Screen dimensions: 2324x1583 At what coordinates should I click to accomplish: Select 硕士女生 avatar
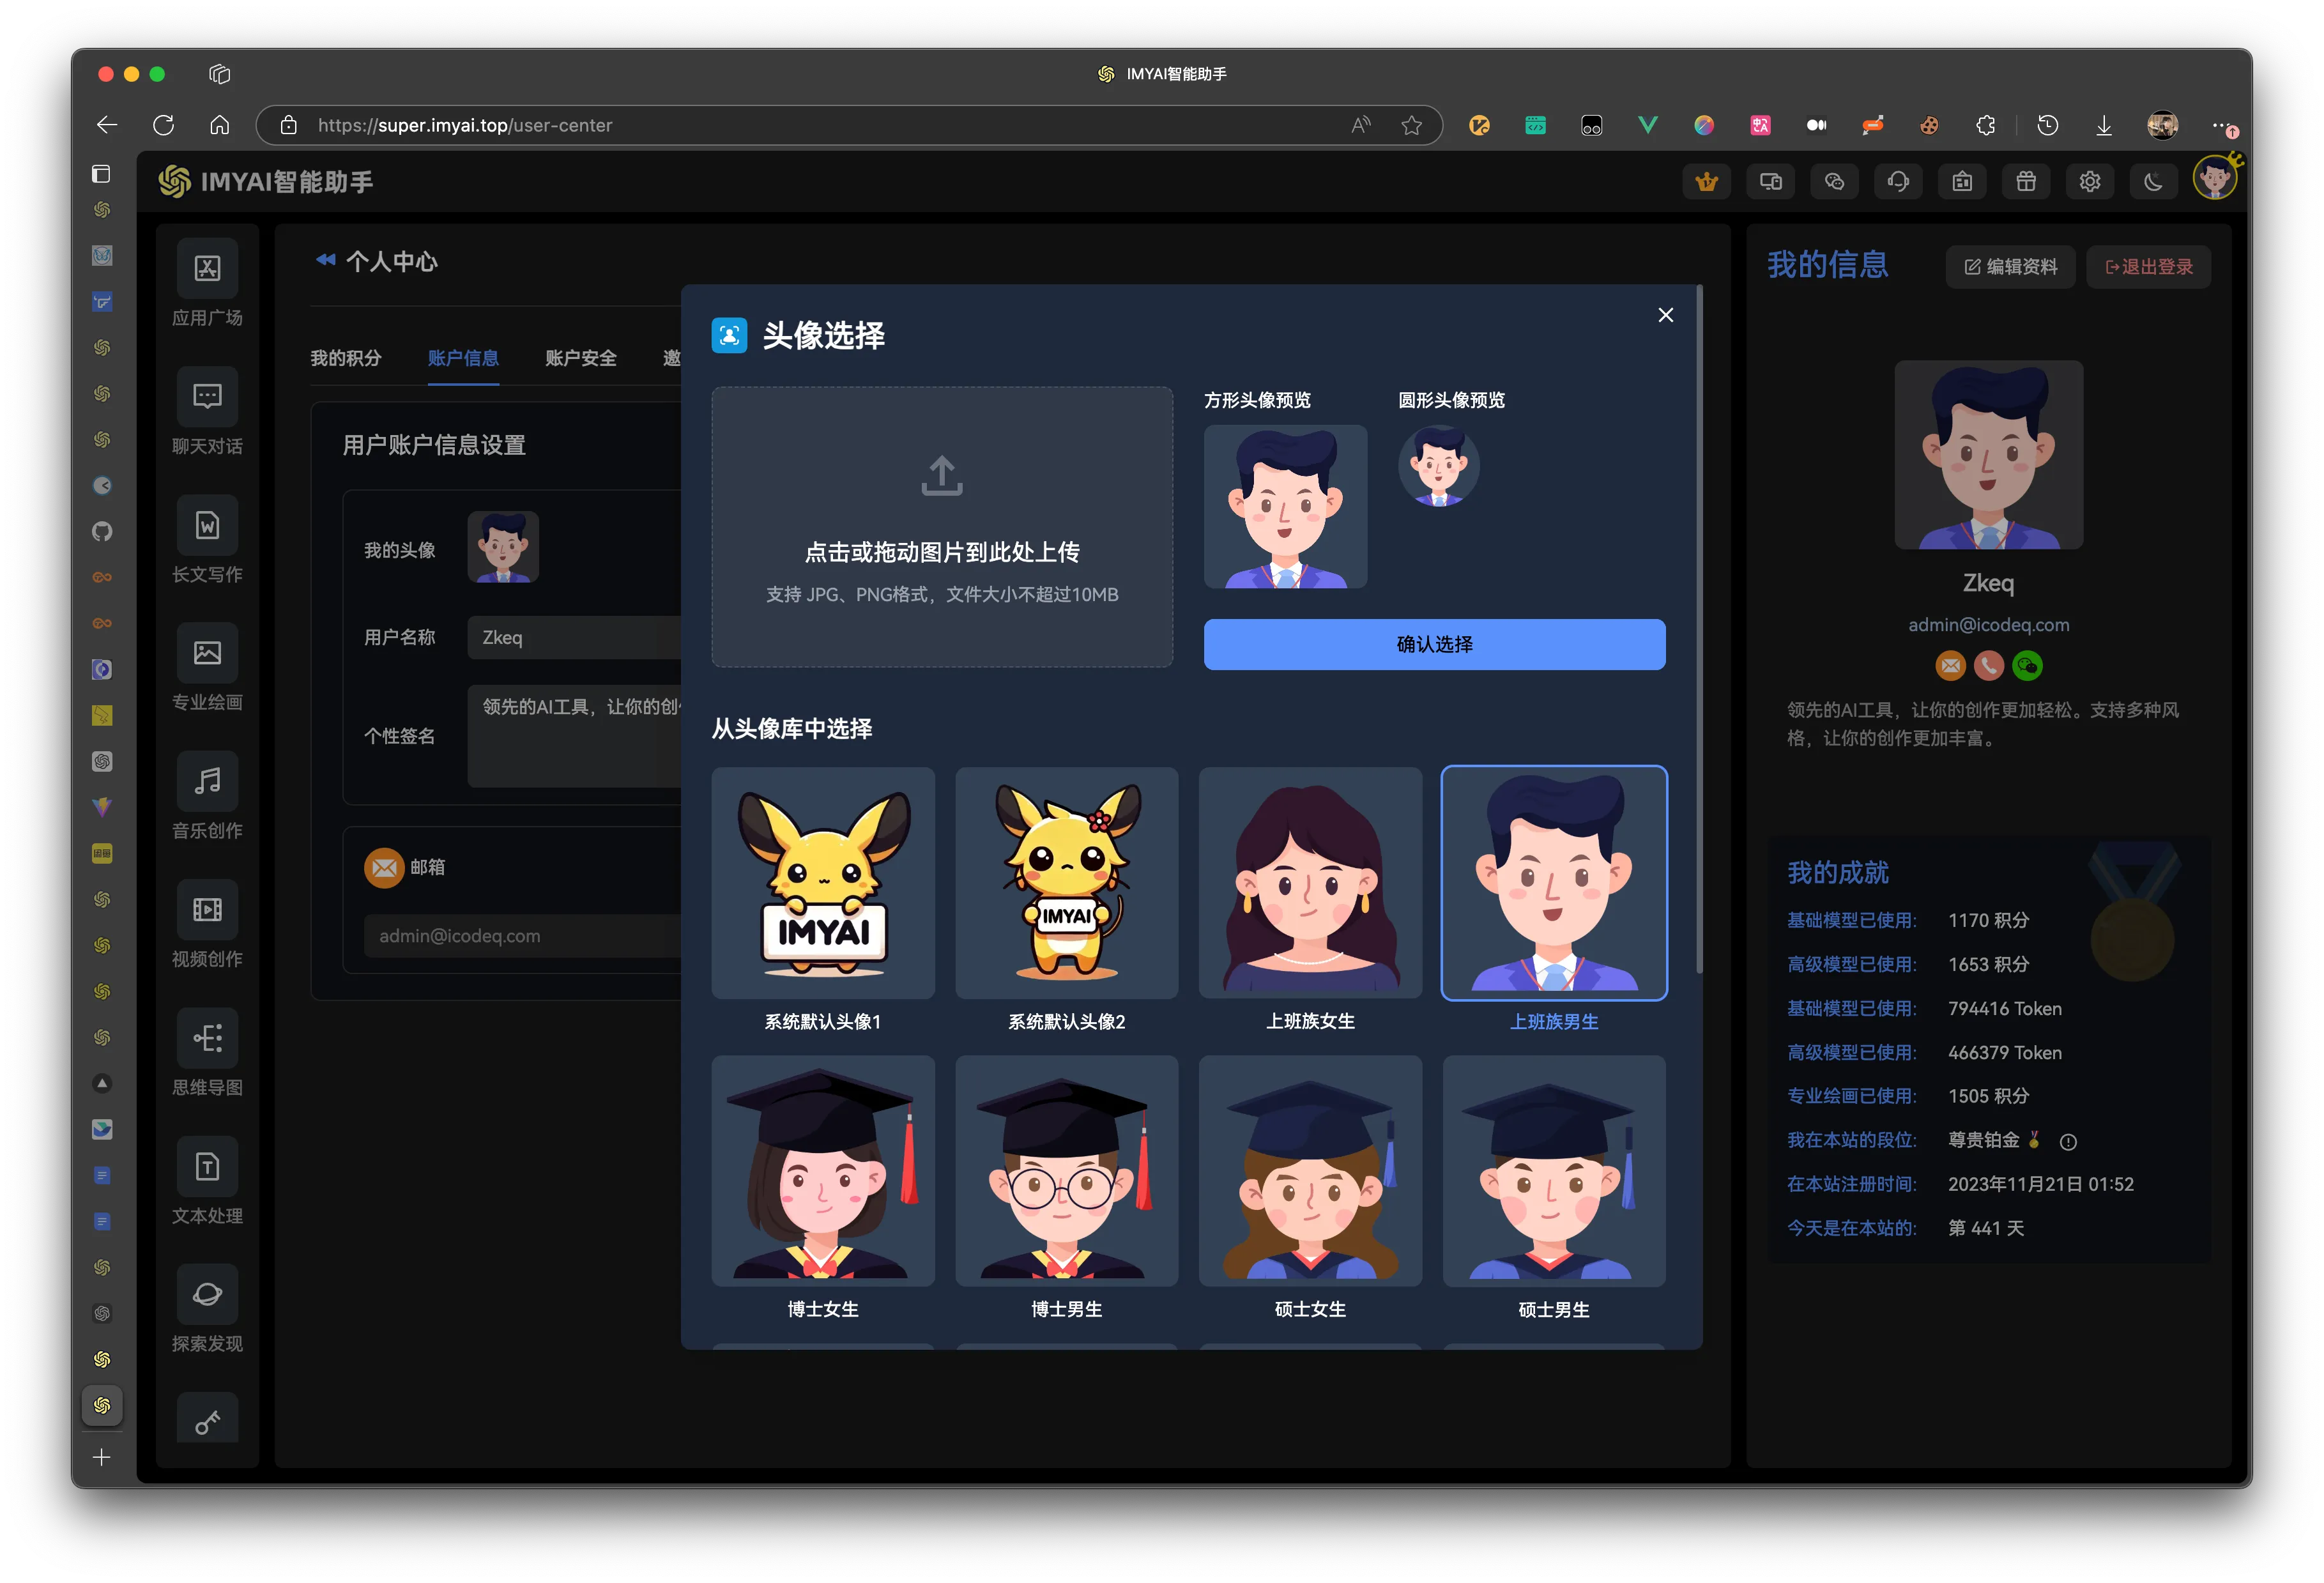tap(1310, 1171)
